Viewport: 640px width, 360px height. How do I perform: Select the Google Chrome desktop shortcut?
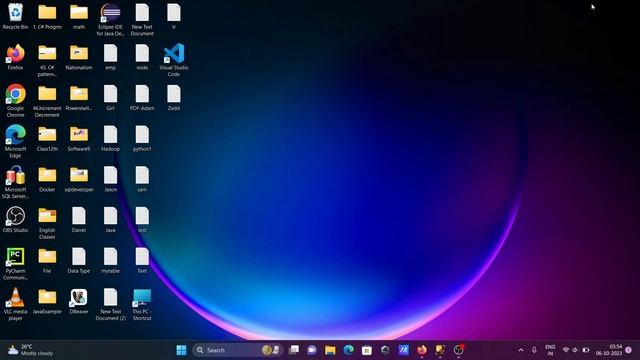pyautogui.click(x=15, y=101)
